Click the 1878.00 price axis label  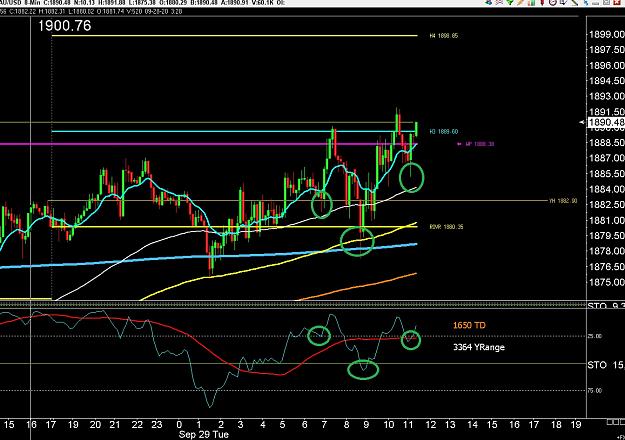coord(607,251)
